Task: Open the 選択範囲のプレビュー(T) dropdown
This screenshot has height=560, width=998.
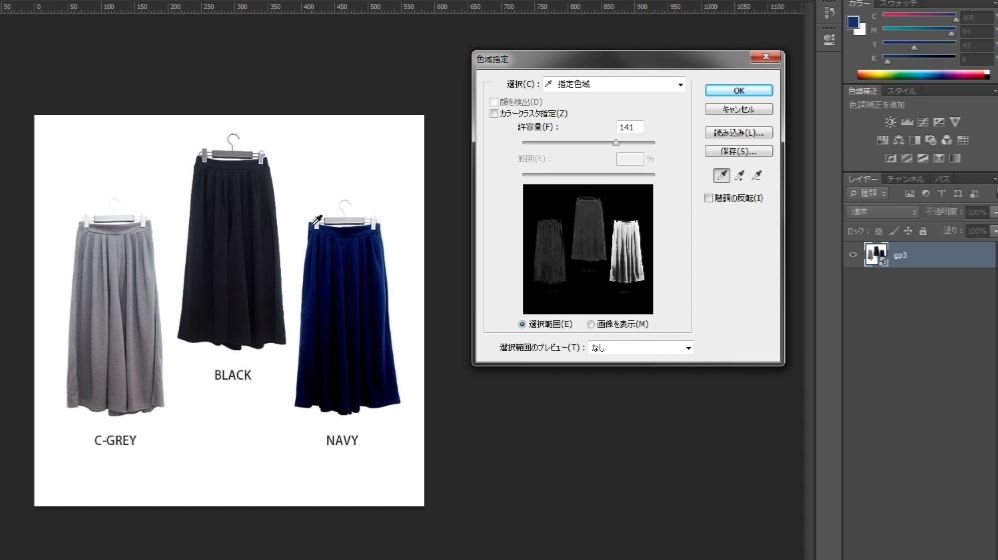Action: pyautogui.click(x=641, y=347)
